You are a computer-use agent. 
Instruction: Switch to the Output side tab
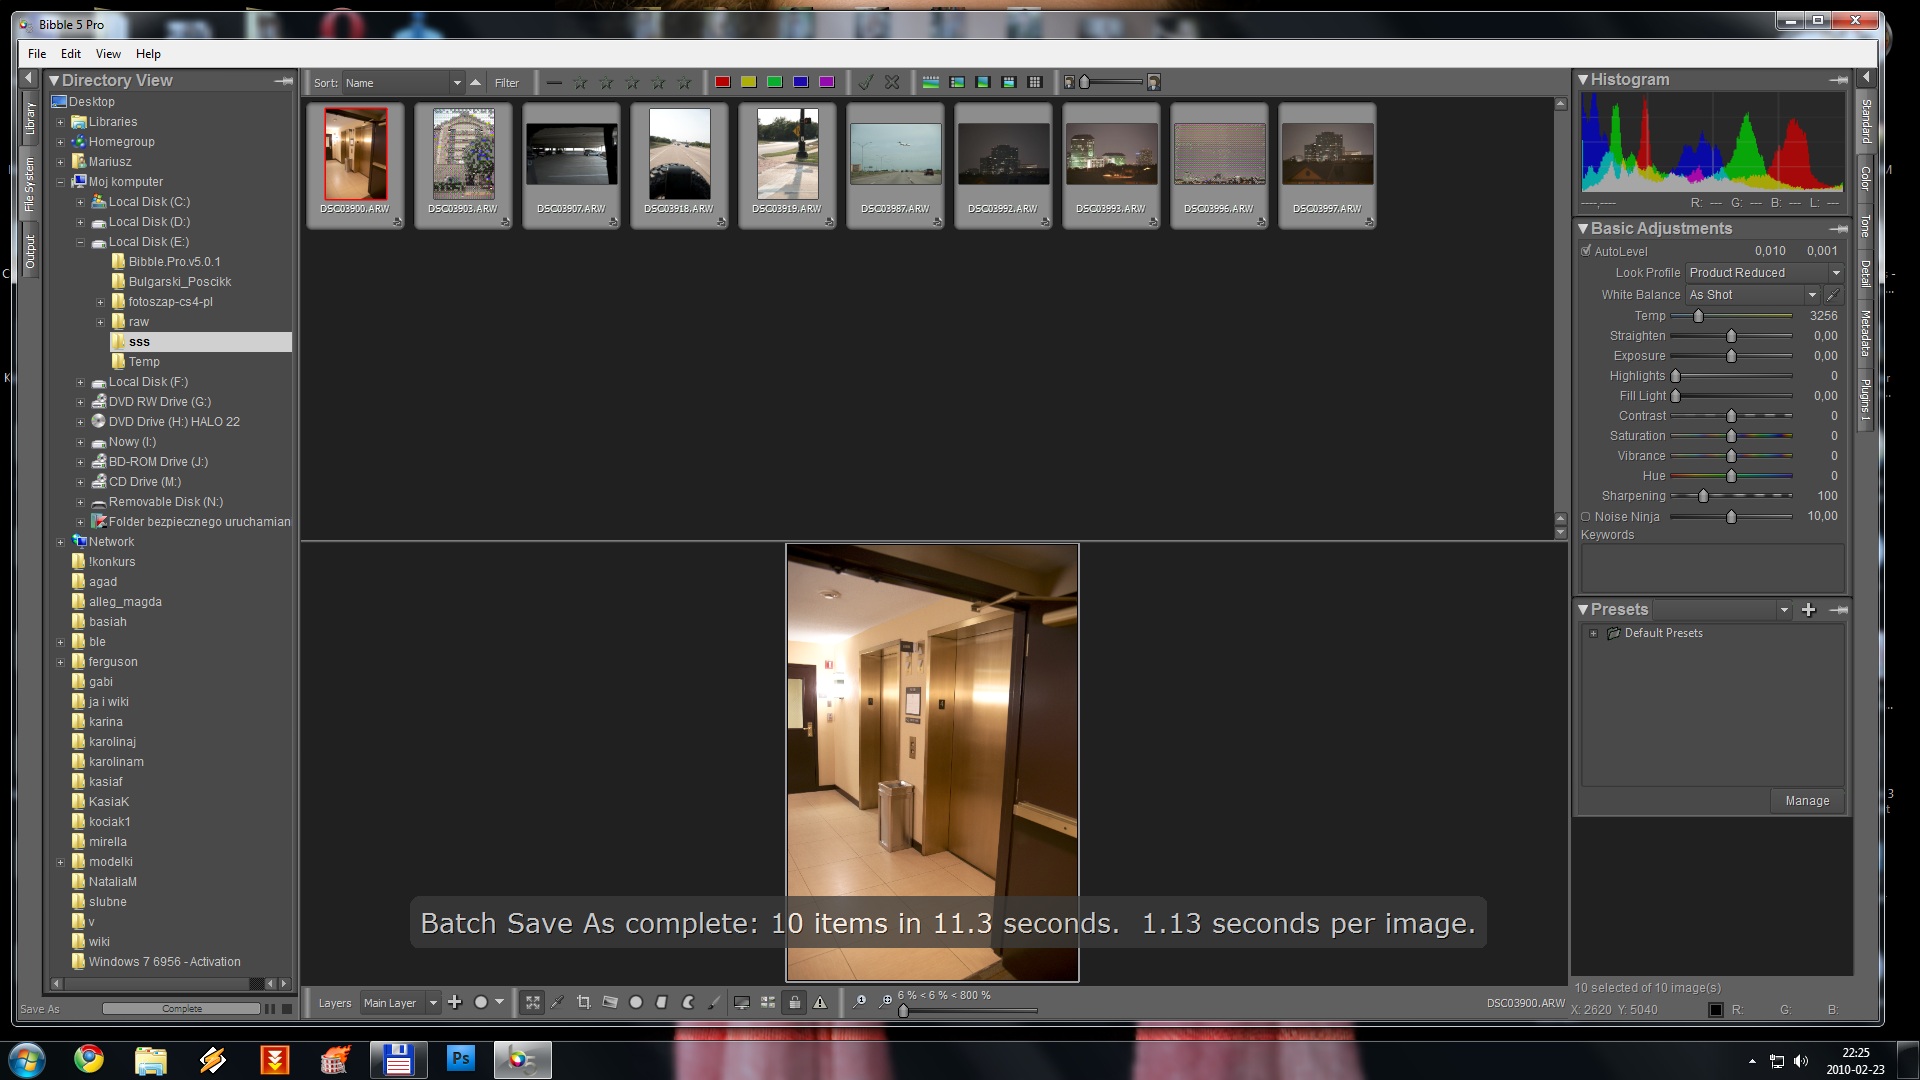tap(30, 252)
